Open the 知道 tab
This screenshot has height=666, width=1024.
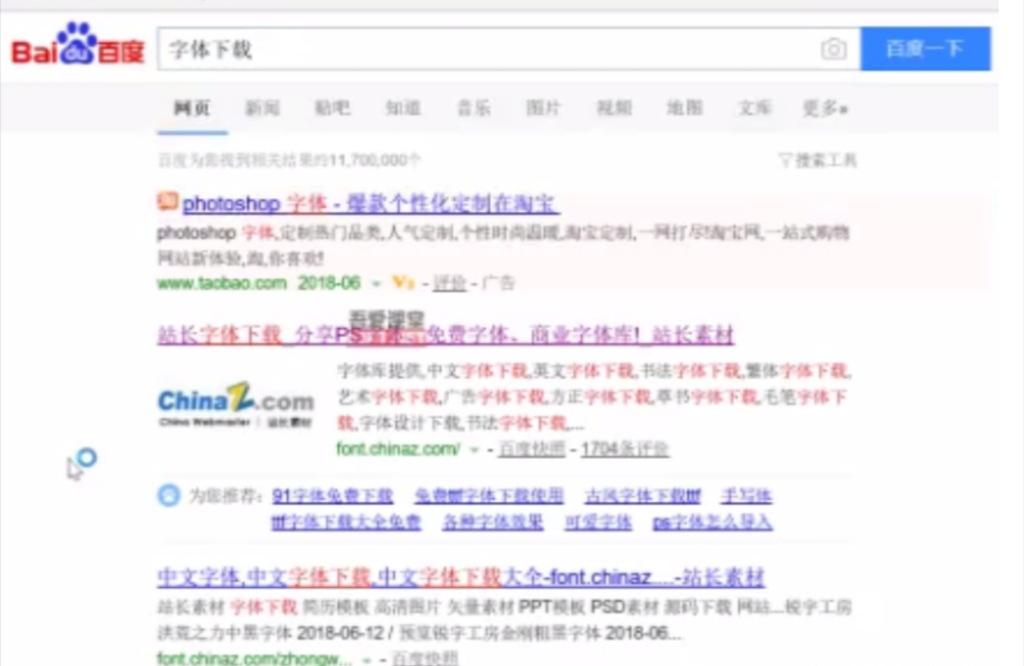pyautogui.click(x=403, y=108)
